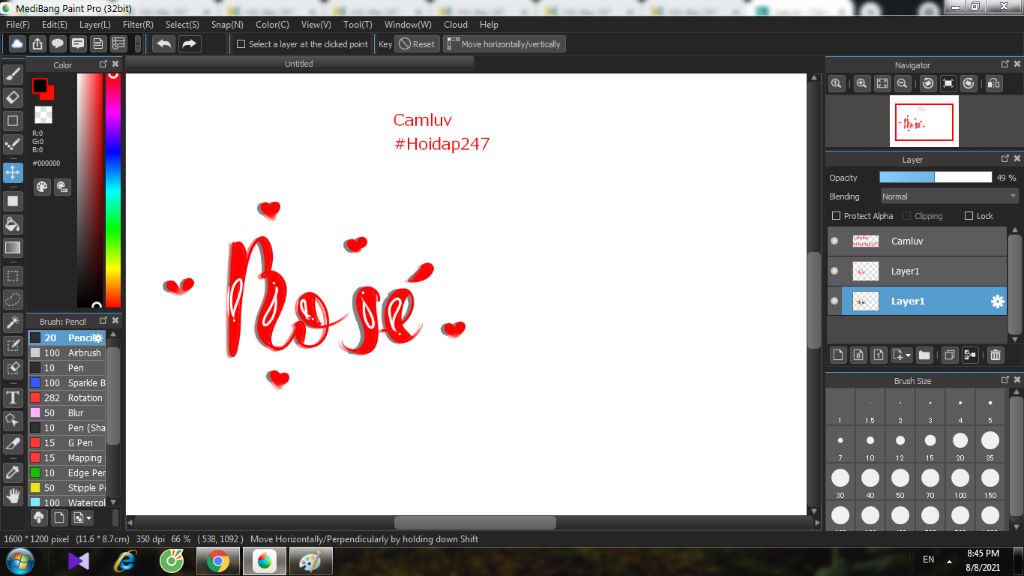Hide the Camluv layer

(x=835, y=241)
